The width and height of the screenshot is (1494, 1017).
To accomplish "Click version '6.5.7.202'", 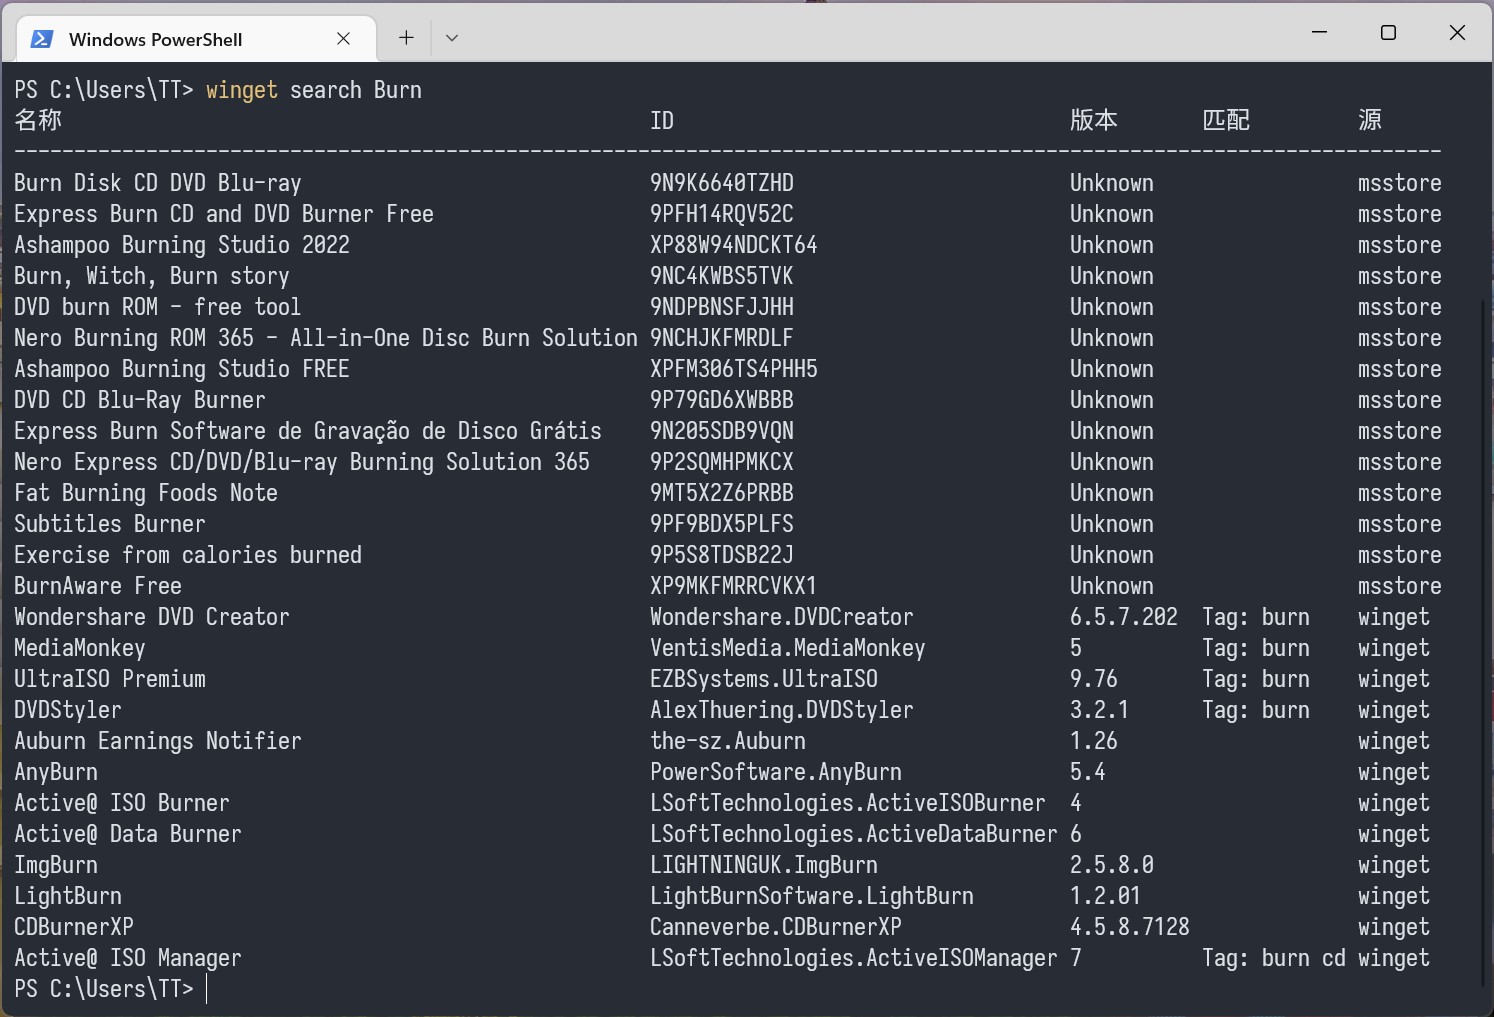I will tap(1124, 617).
